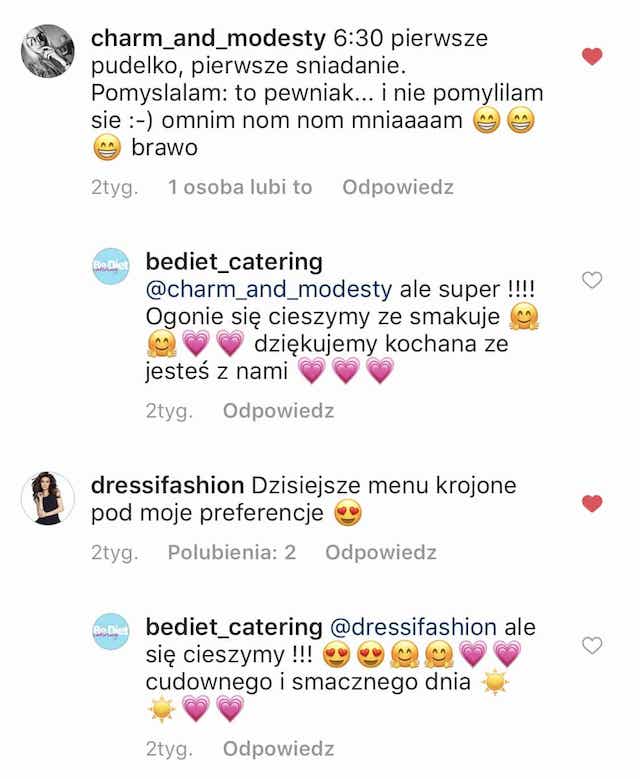Click the @charm_and_modesty mention
This screenshot has width=640, height=779.
click(x=269, y=290)
